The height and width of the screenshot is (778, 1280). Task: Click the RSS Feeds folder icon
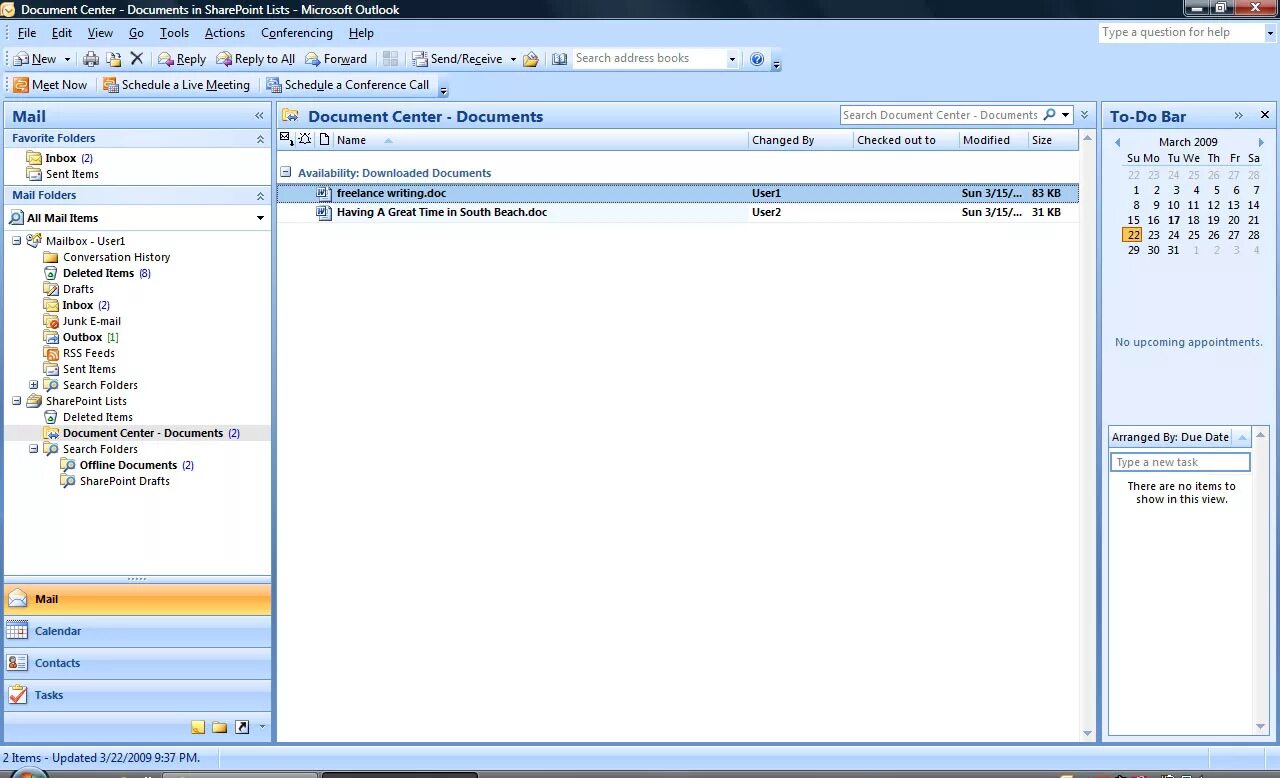pyautogui.click(x=51, y=353)
